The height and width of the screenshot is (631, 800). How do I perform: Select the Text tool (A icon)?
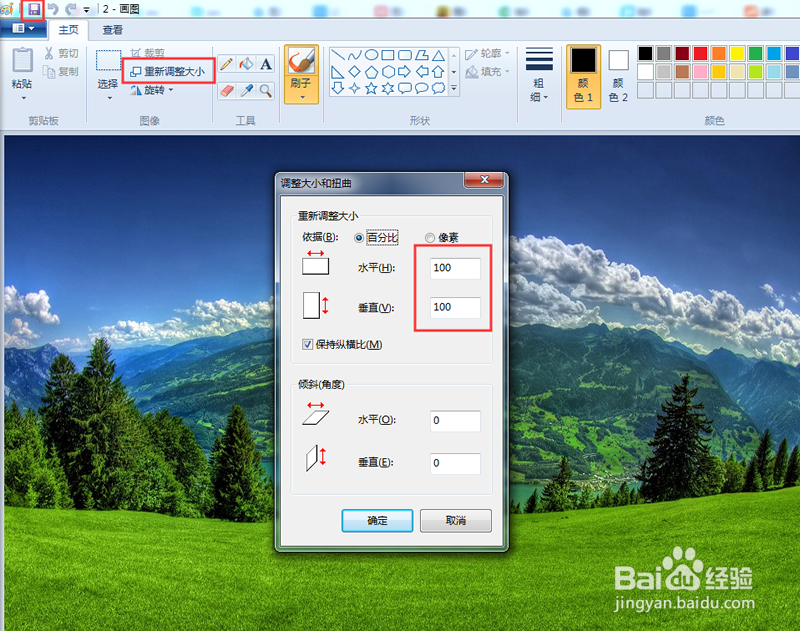point(265,64)
